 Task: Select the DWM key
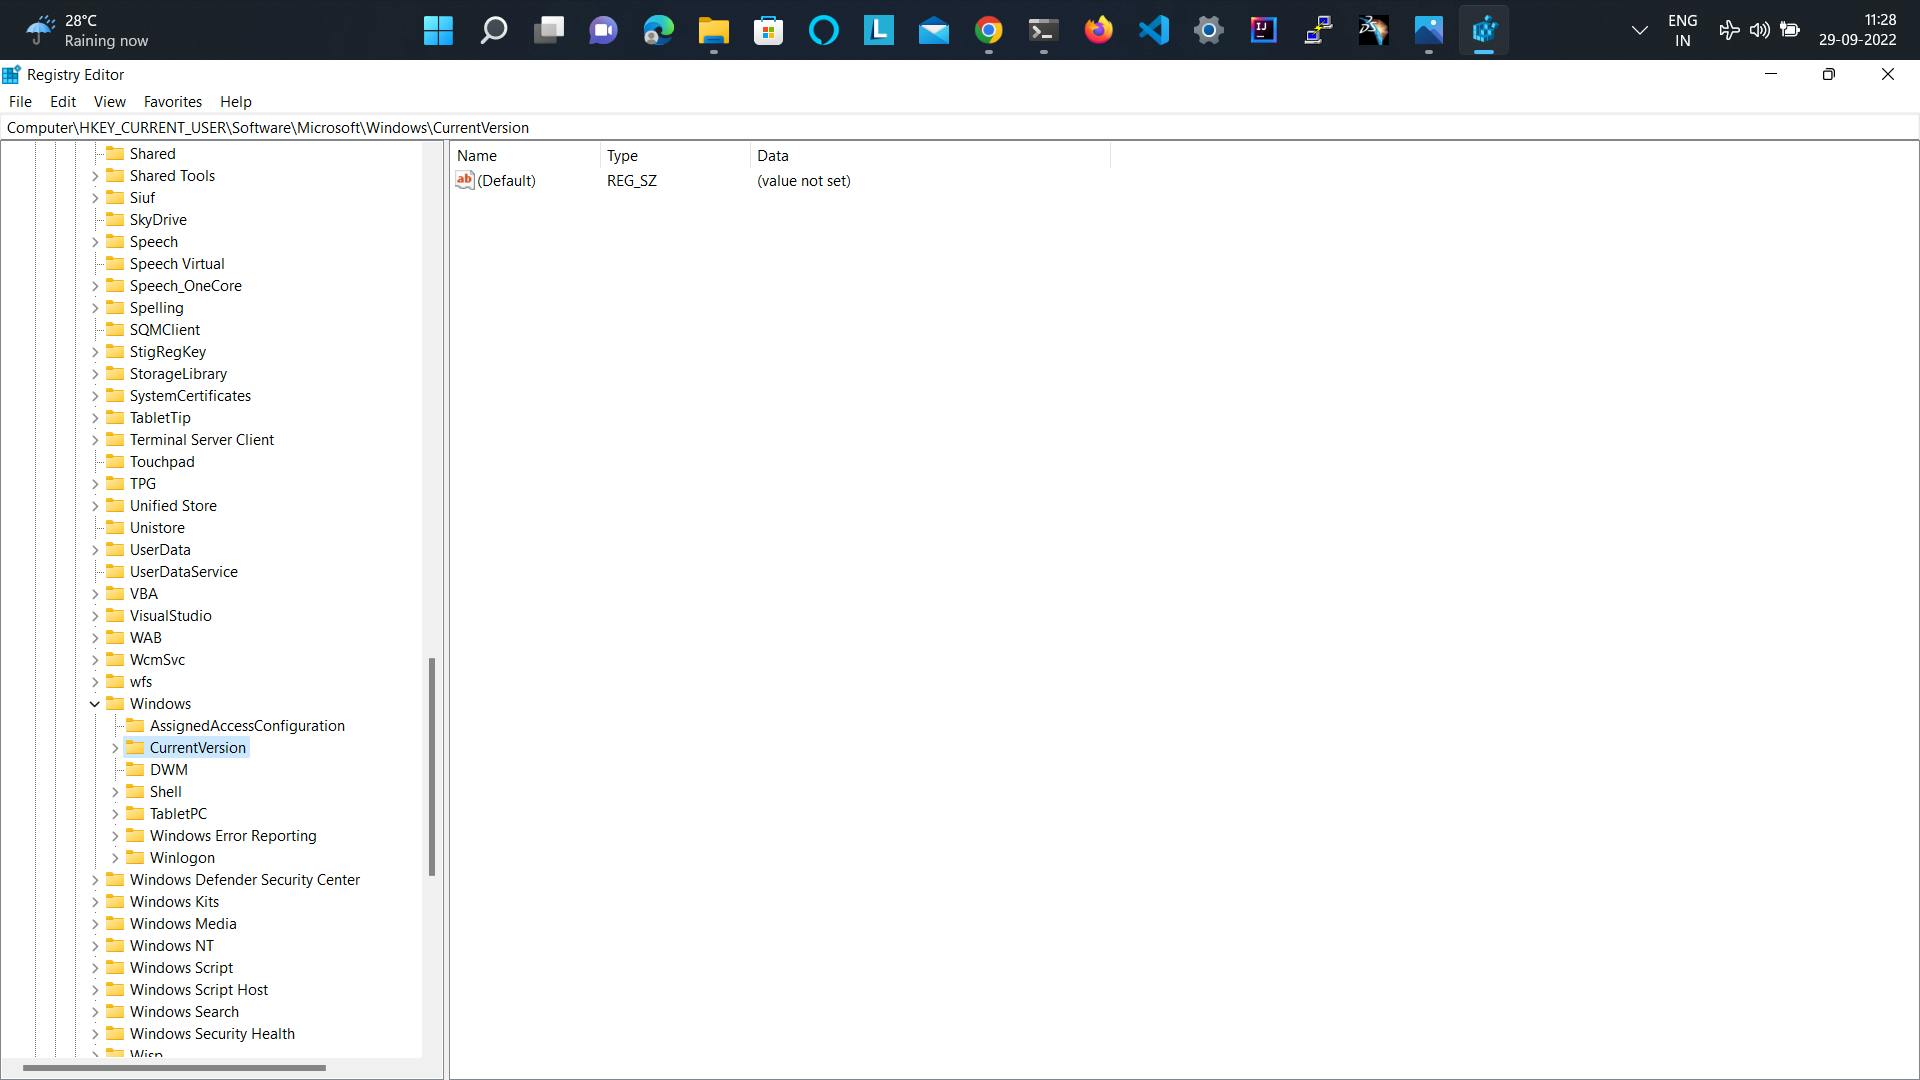169,770
